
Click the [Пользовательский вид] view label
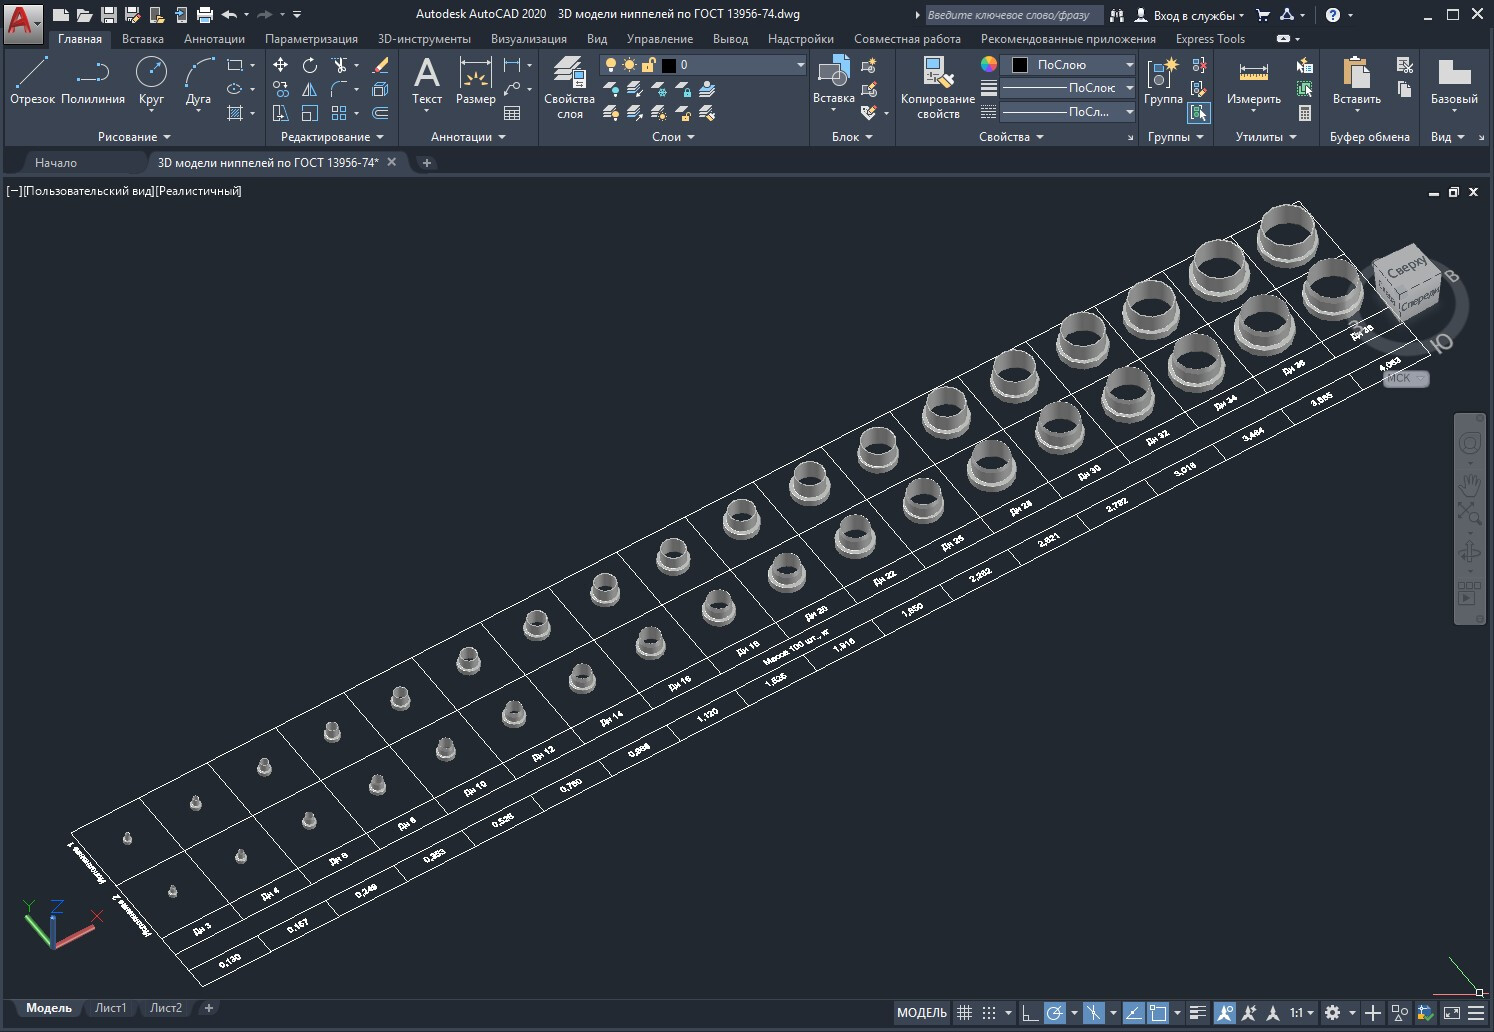coord(88,191)
